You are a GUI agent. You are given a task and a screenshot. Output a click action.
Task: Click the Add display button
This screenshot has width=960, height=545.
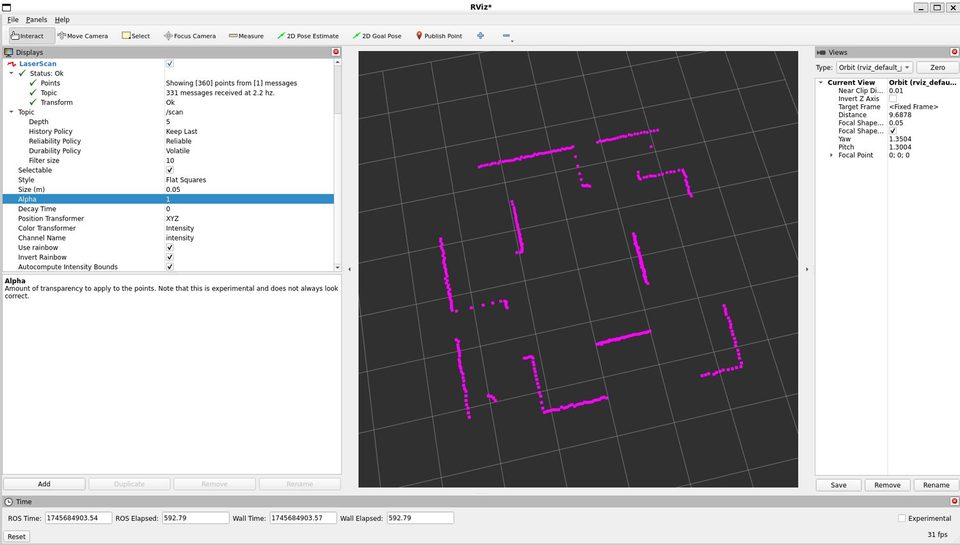coord(44,484)
